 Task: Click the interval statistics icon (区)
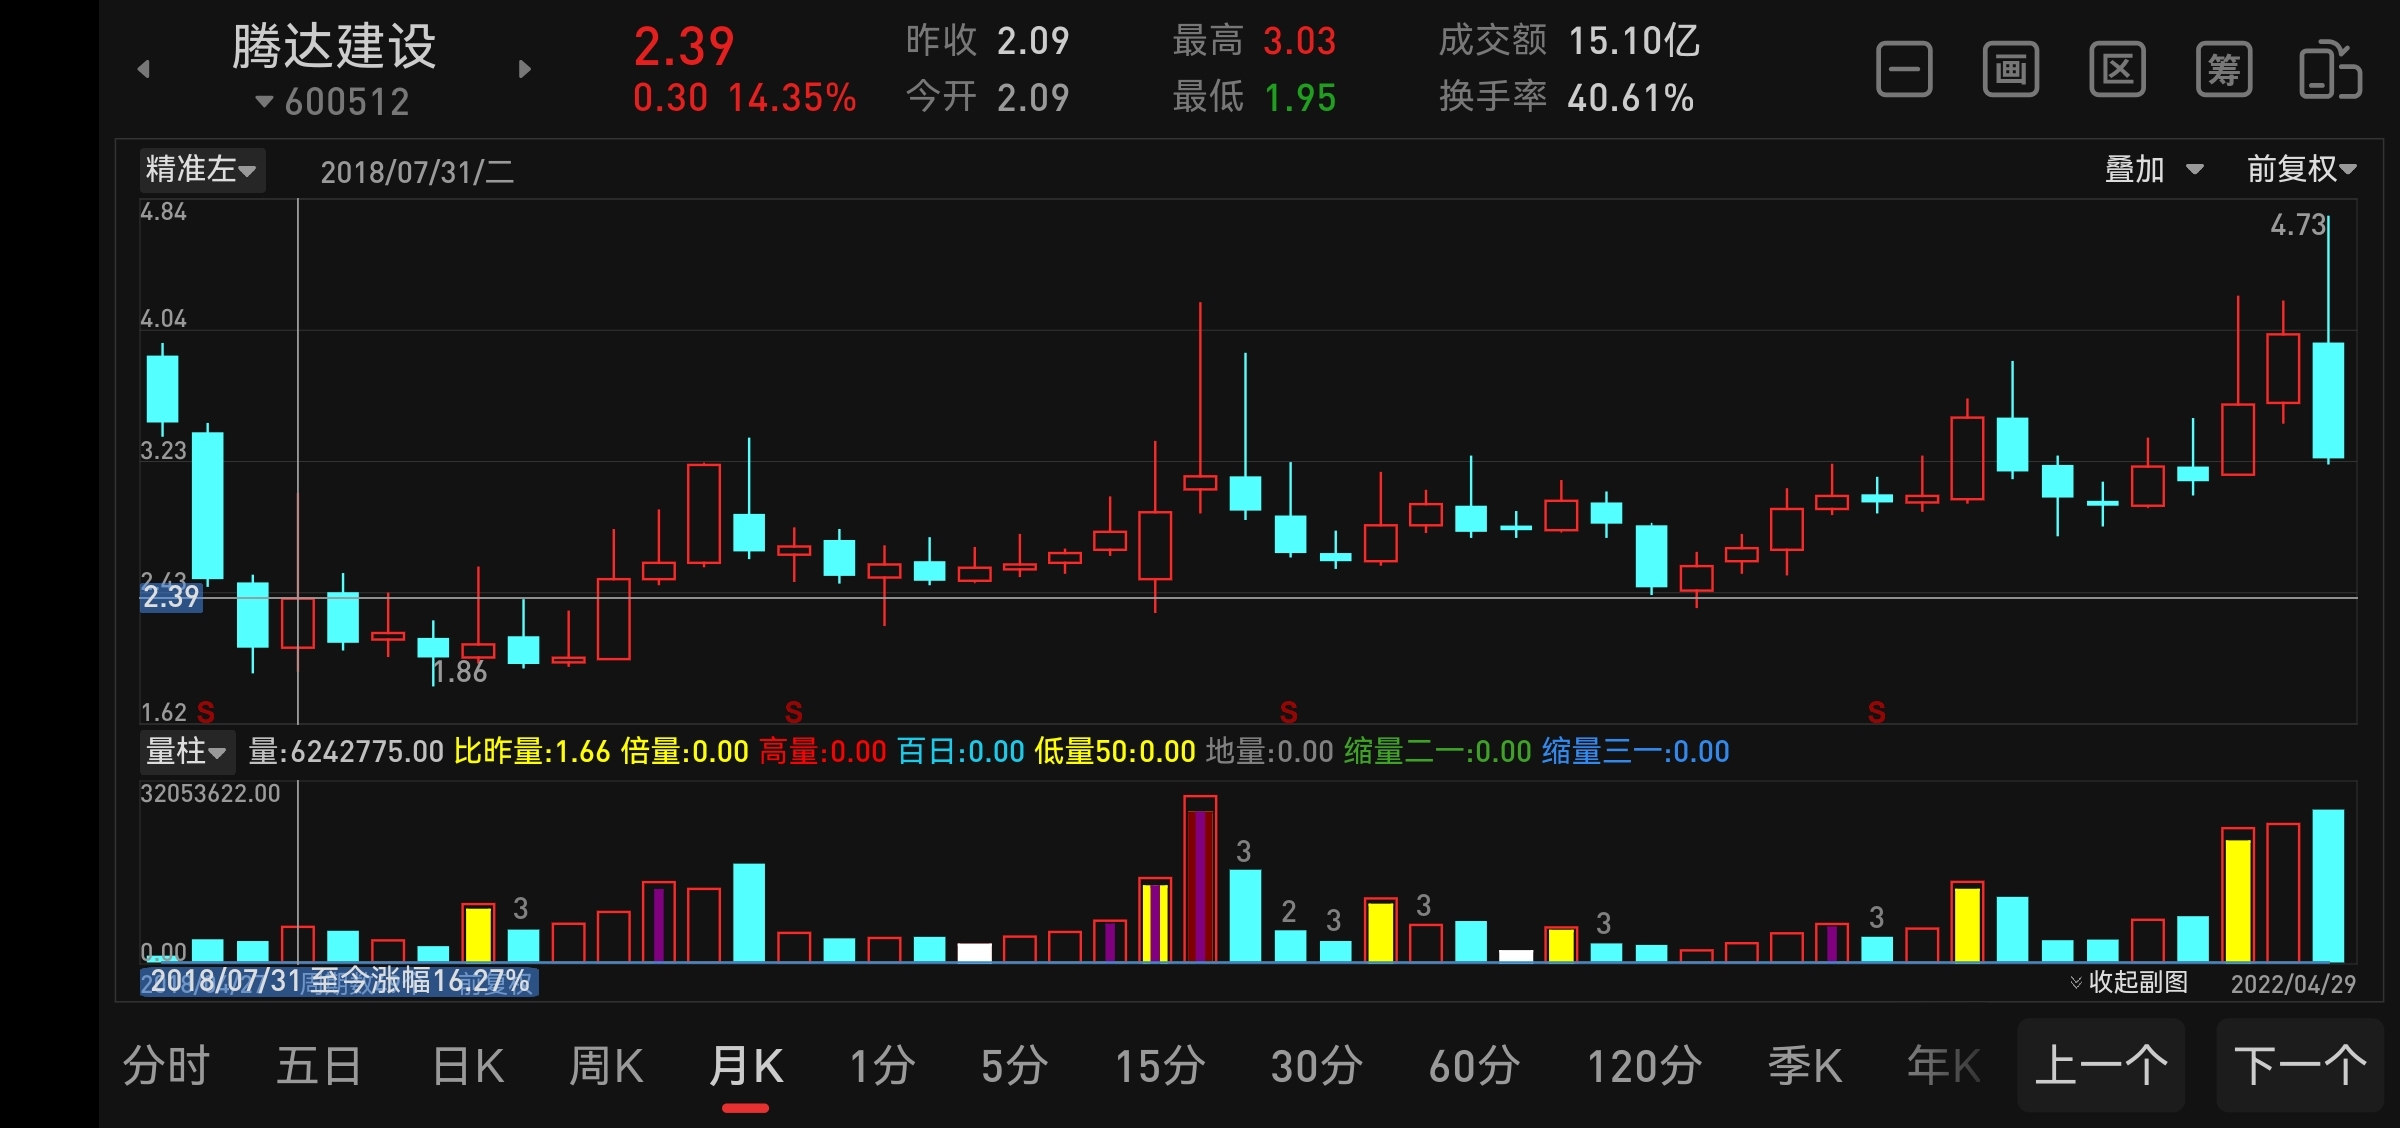point(2117,70)
